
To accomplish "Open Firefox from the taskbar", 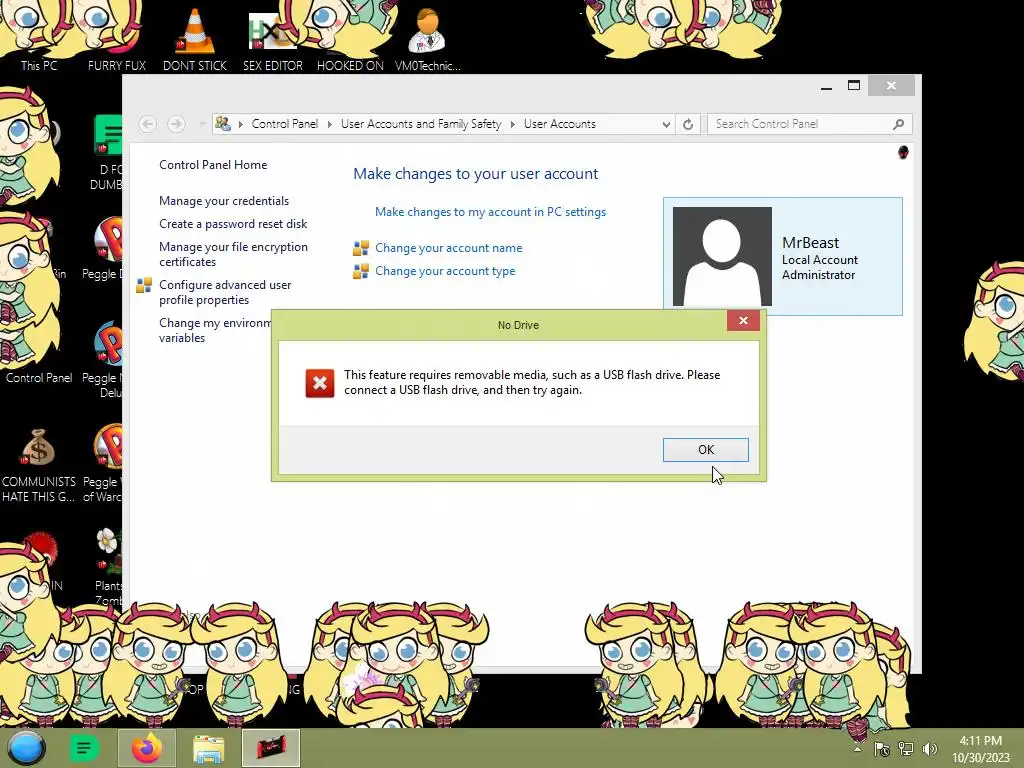I will pos(147,748).
